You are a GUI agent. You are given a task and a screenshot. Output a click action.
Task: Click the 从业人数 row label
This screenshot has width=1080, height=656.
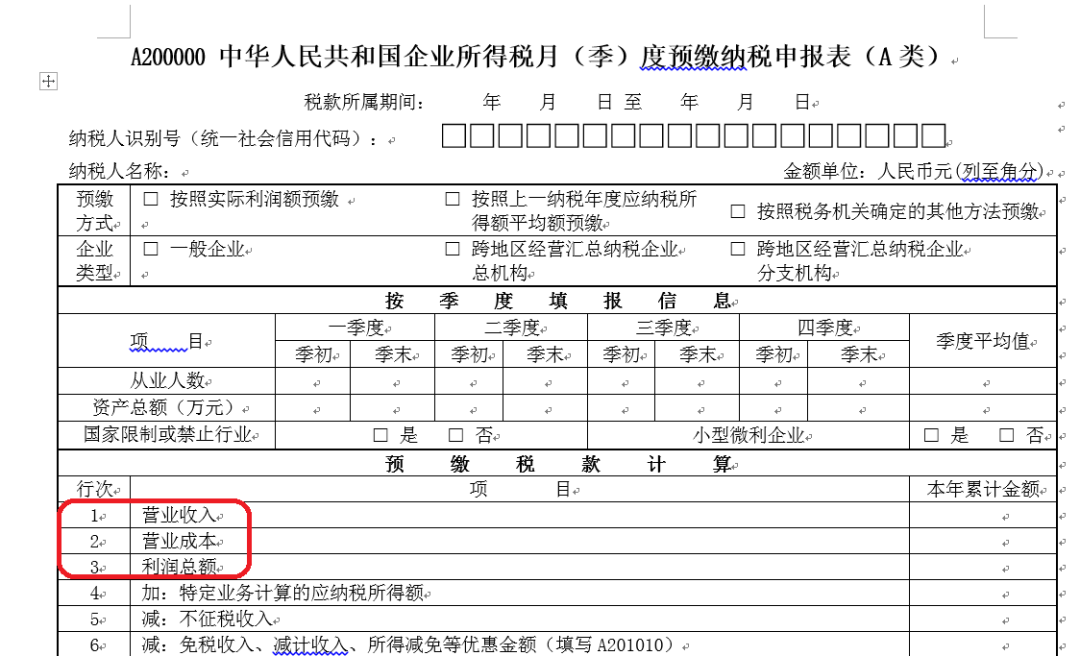(167, 380)
